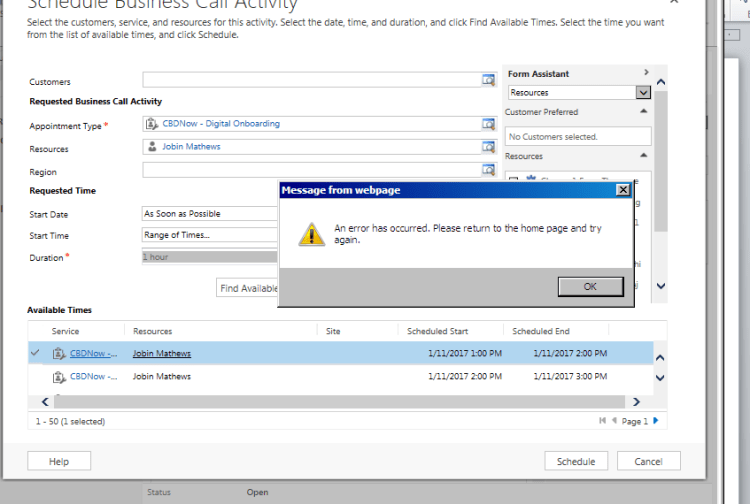
Task: Click the Customers lookup icon
Action: pos(489,80)
